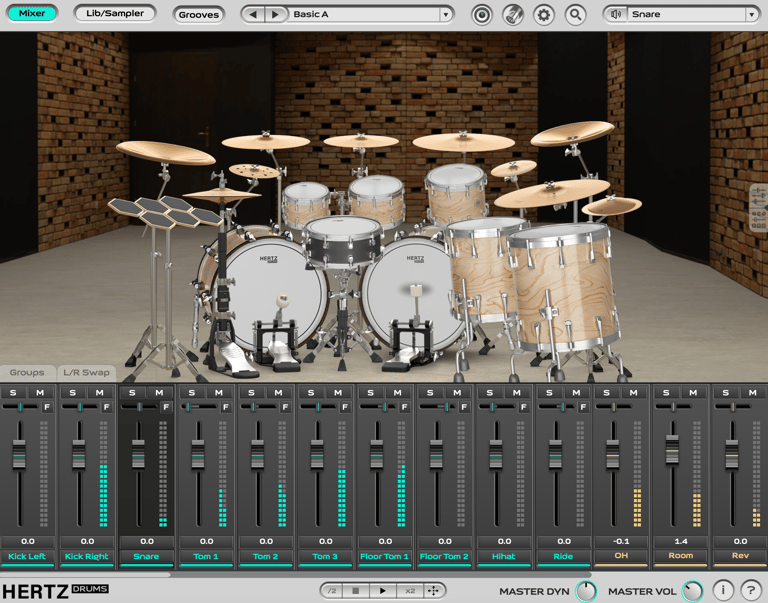Adjust the Master Vol knob

[x=693, y=591]
